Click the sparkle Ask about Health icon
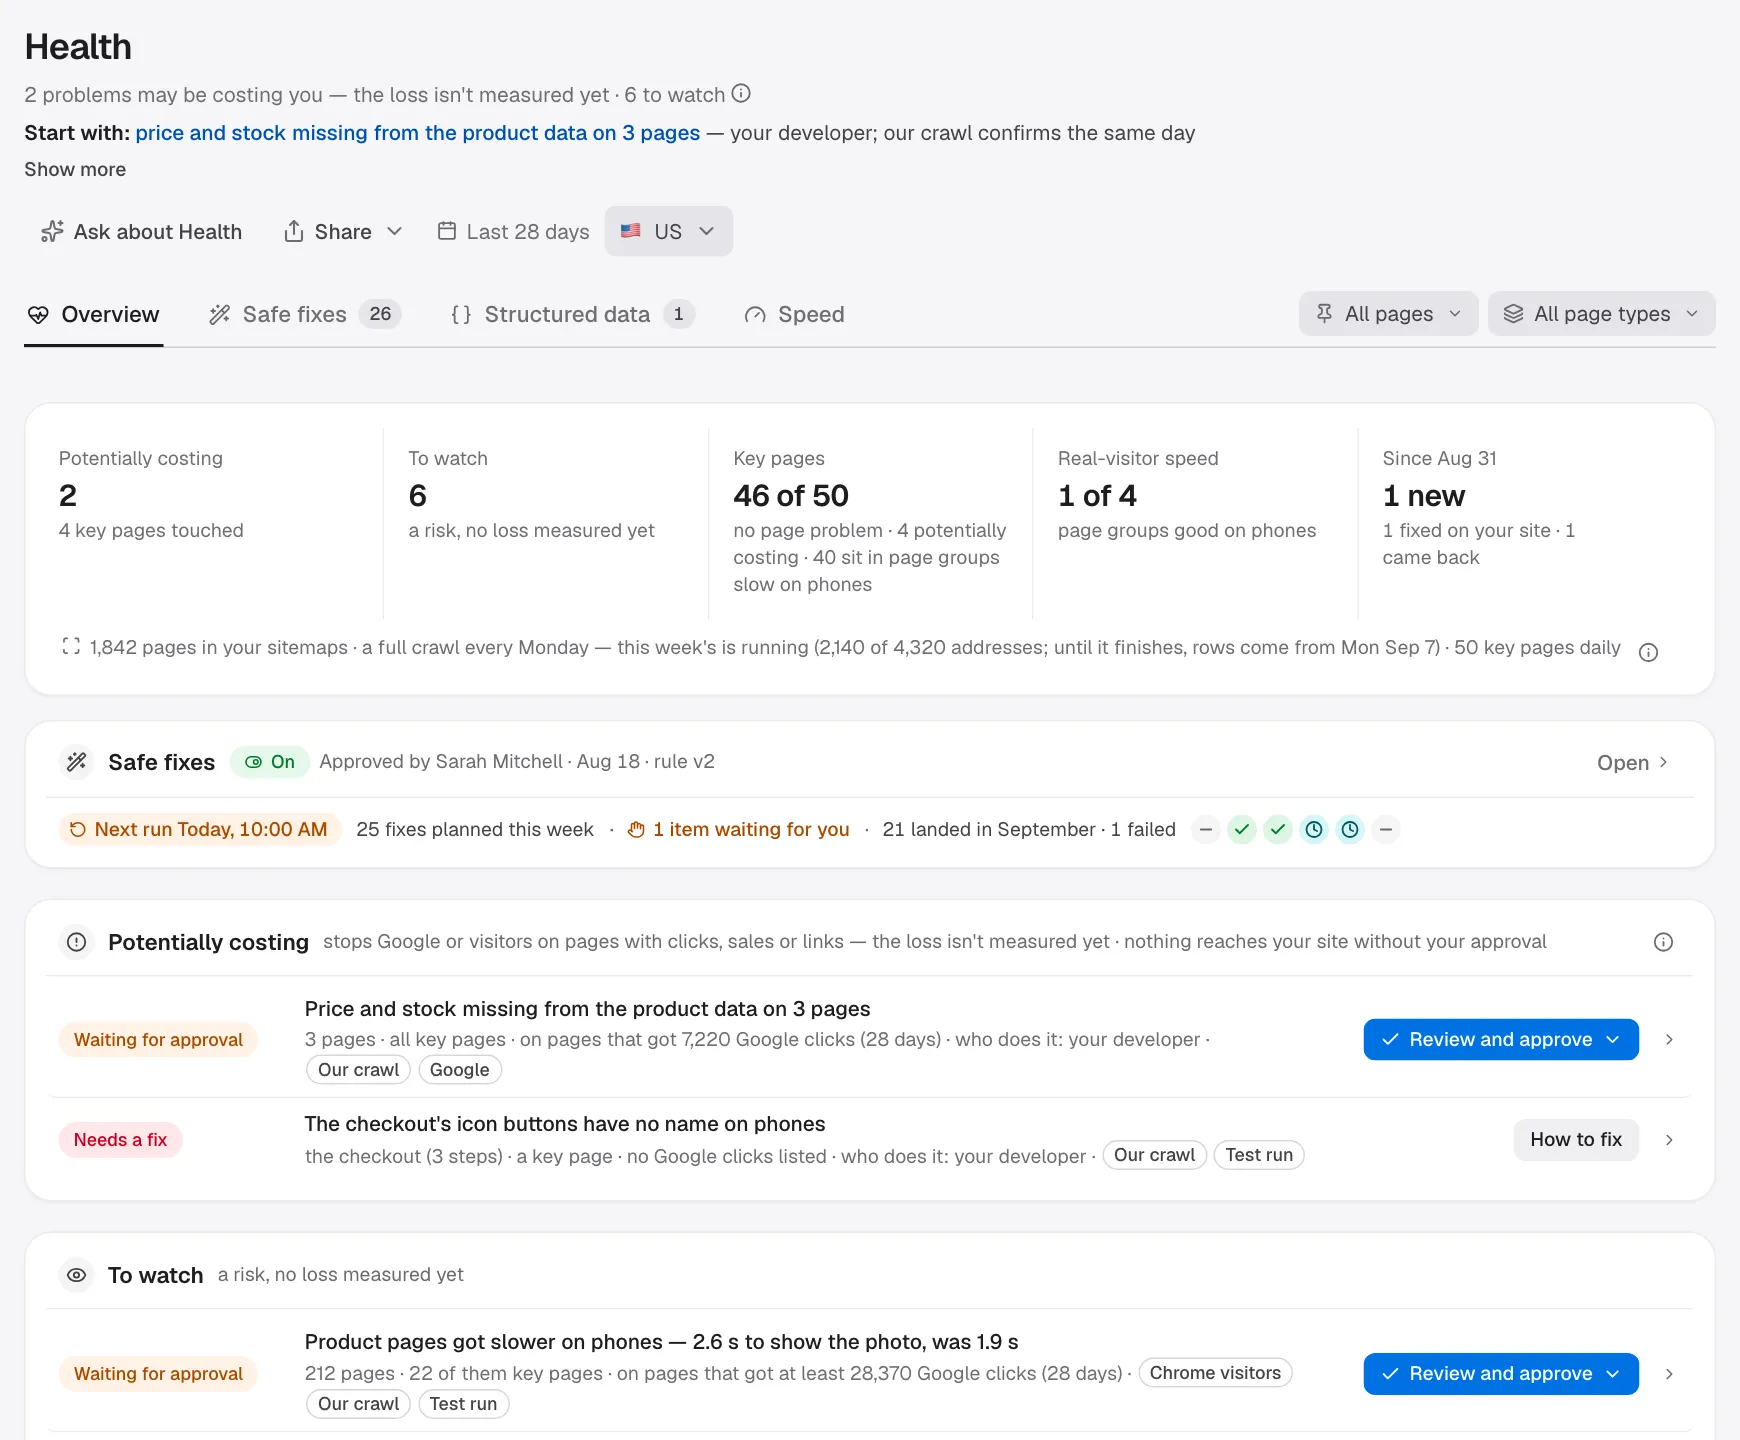Viewport: 1740px width, 1440px height. coord(52,232)
